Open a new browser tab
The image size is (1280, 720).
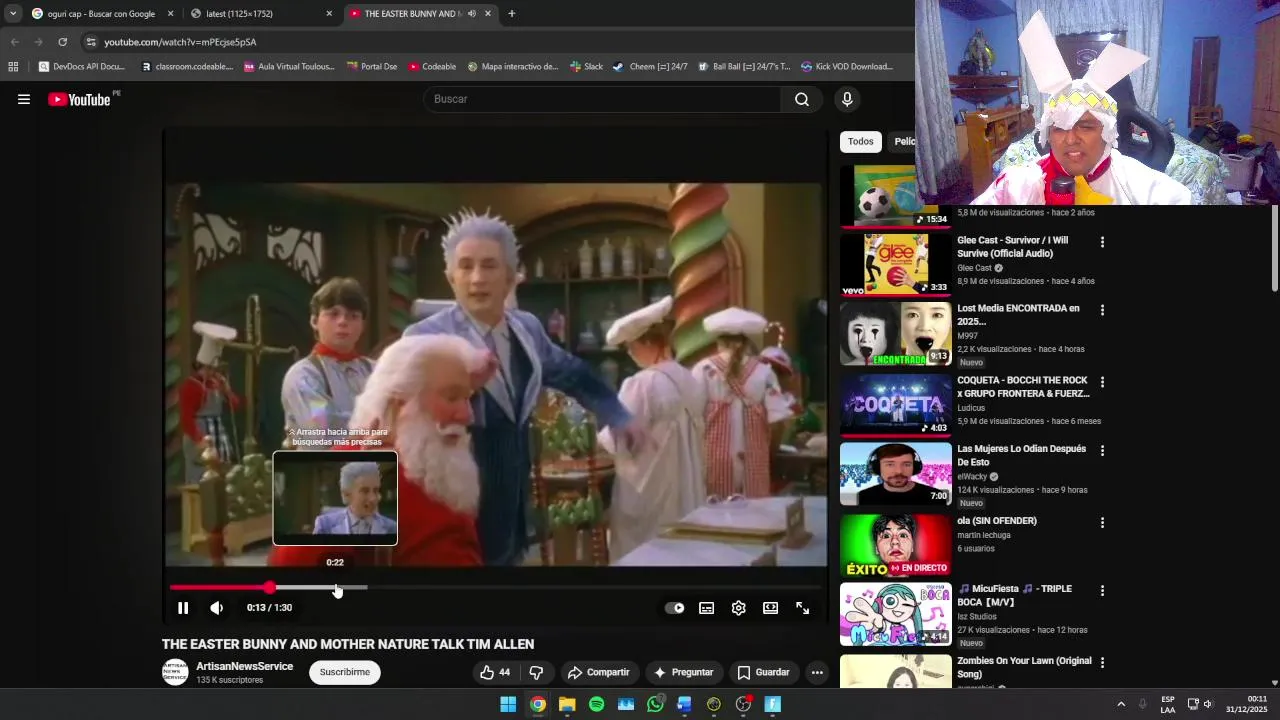[x=511, y=14]
